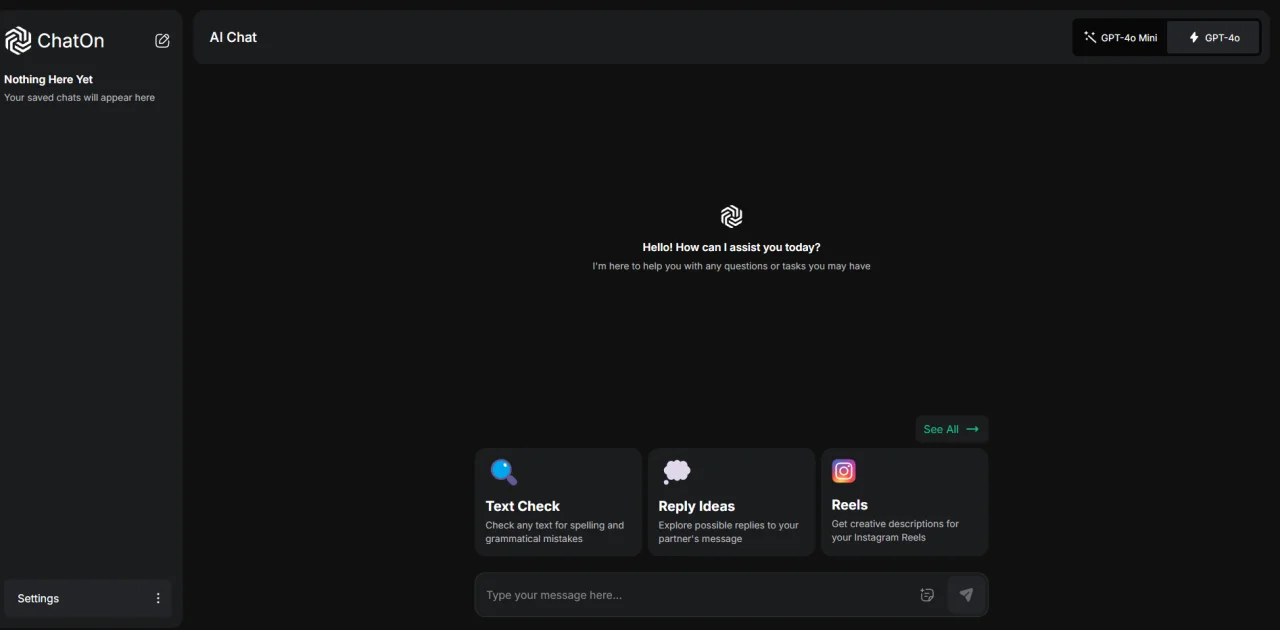
Task: Click Check any text for spelling description
Action: click(x=555, y=531)
